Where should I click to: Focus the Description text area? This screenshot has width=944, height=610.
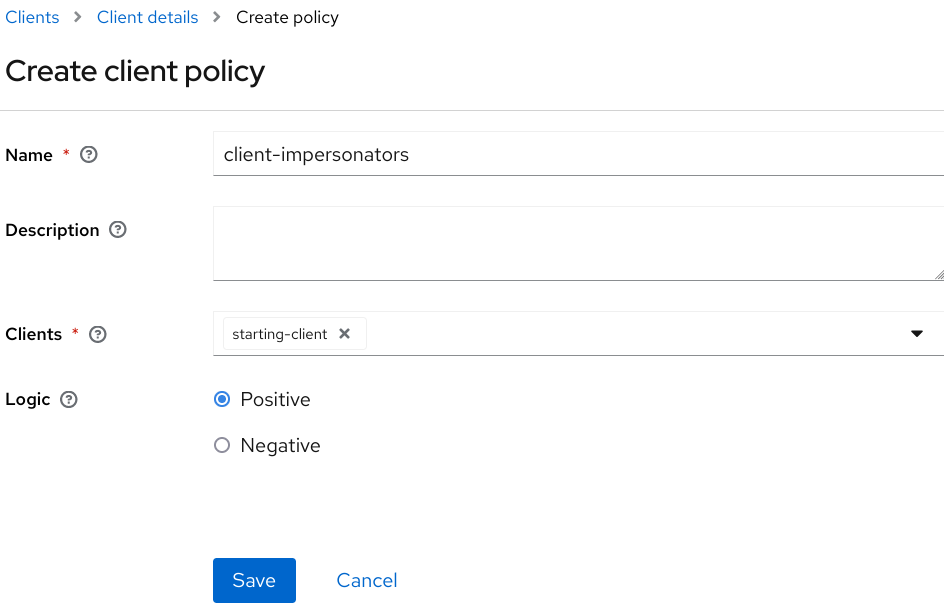577,243
